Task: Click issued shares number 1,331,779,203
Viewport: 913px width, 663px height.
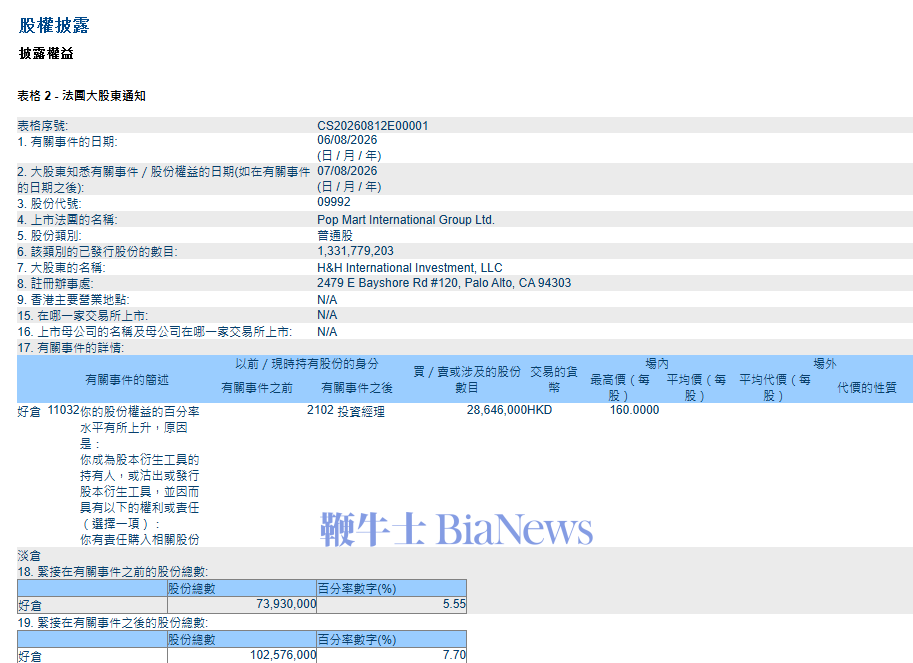Action: pyautogui.click(x=355, y=251)
